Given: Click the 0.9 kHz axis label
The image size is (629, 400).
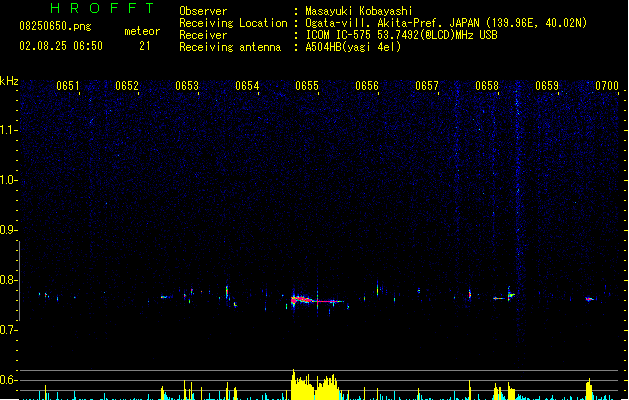Looking at the screenshot, I should pyautogui.click(x=8, y=230).
